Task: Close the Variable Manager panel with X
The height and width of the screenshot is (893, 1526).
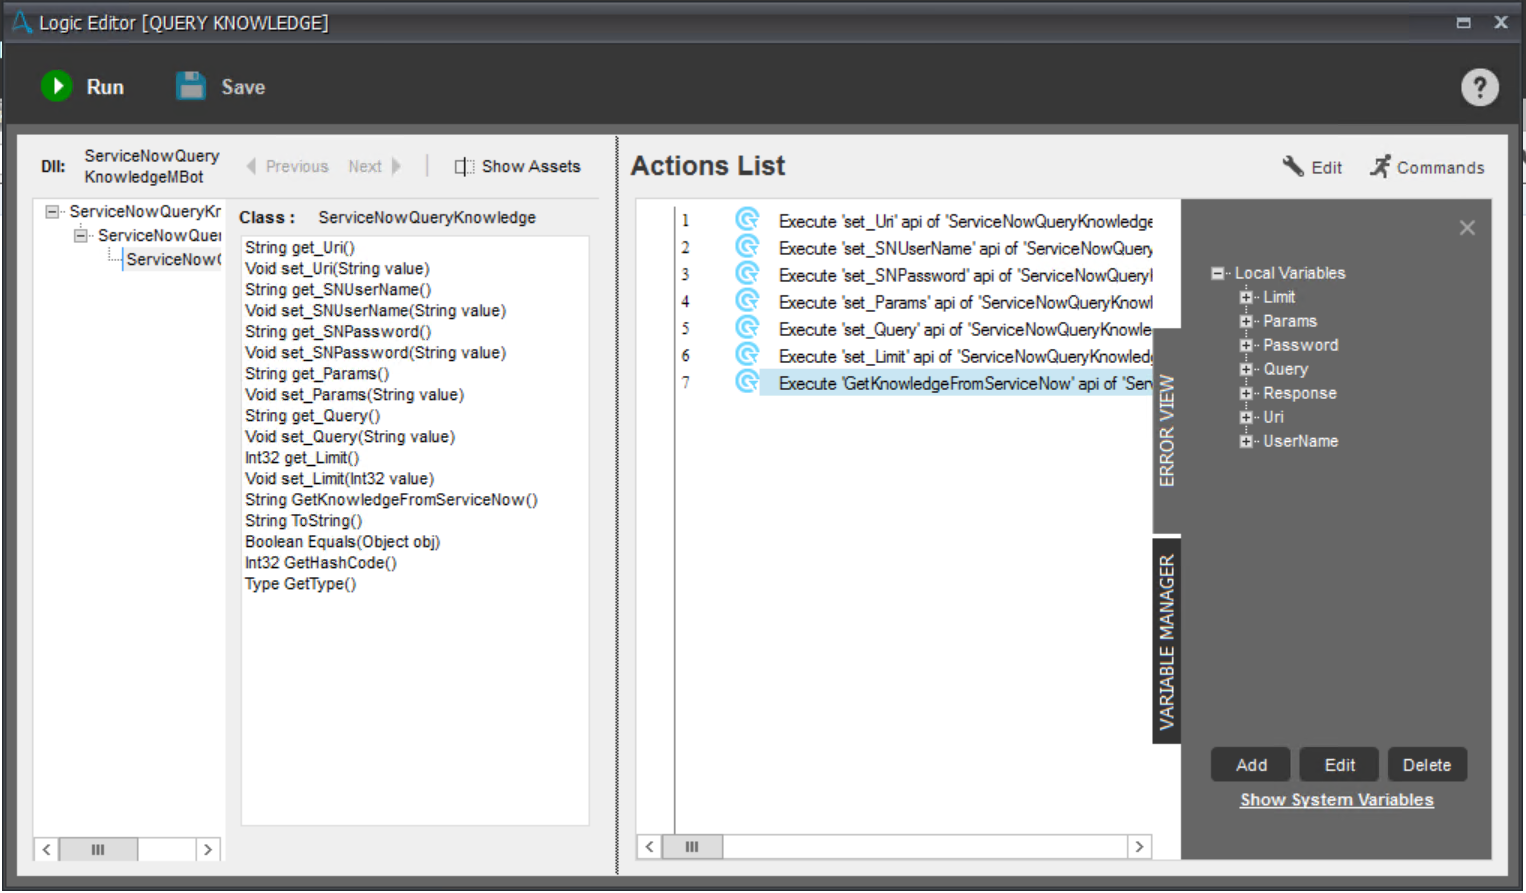Action: pyautogui.click(x=1466, y=228)
